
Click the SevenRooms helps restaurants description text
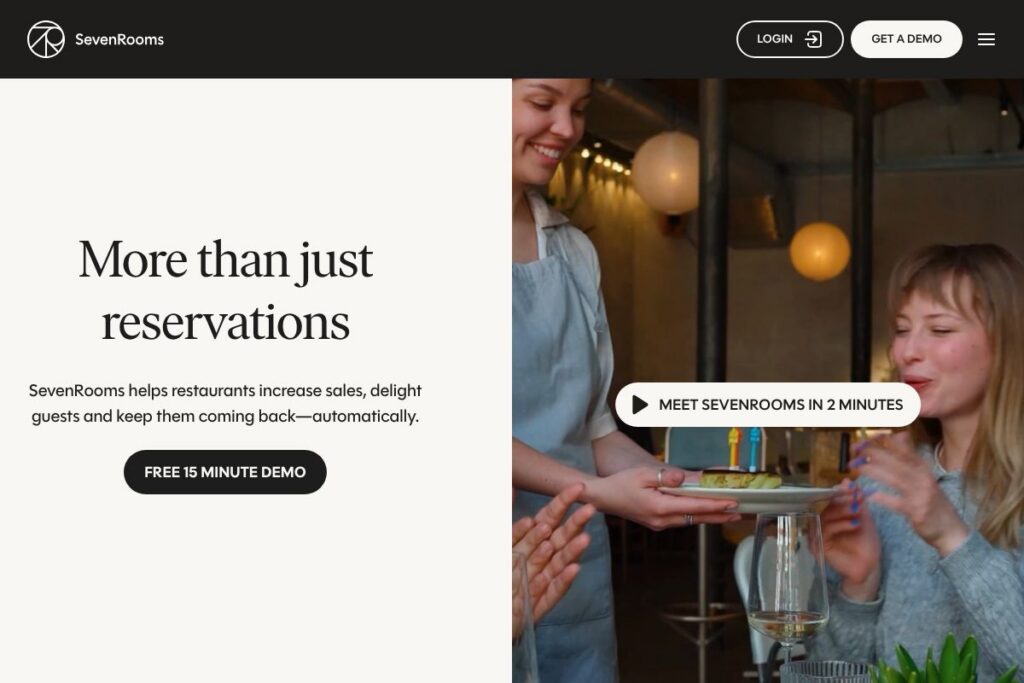[x=225, y=403]
